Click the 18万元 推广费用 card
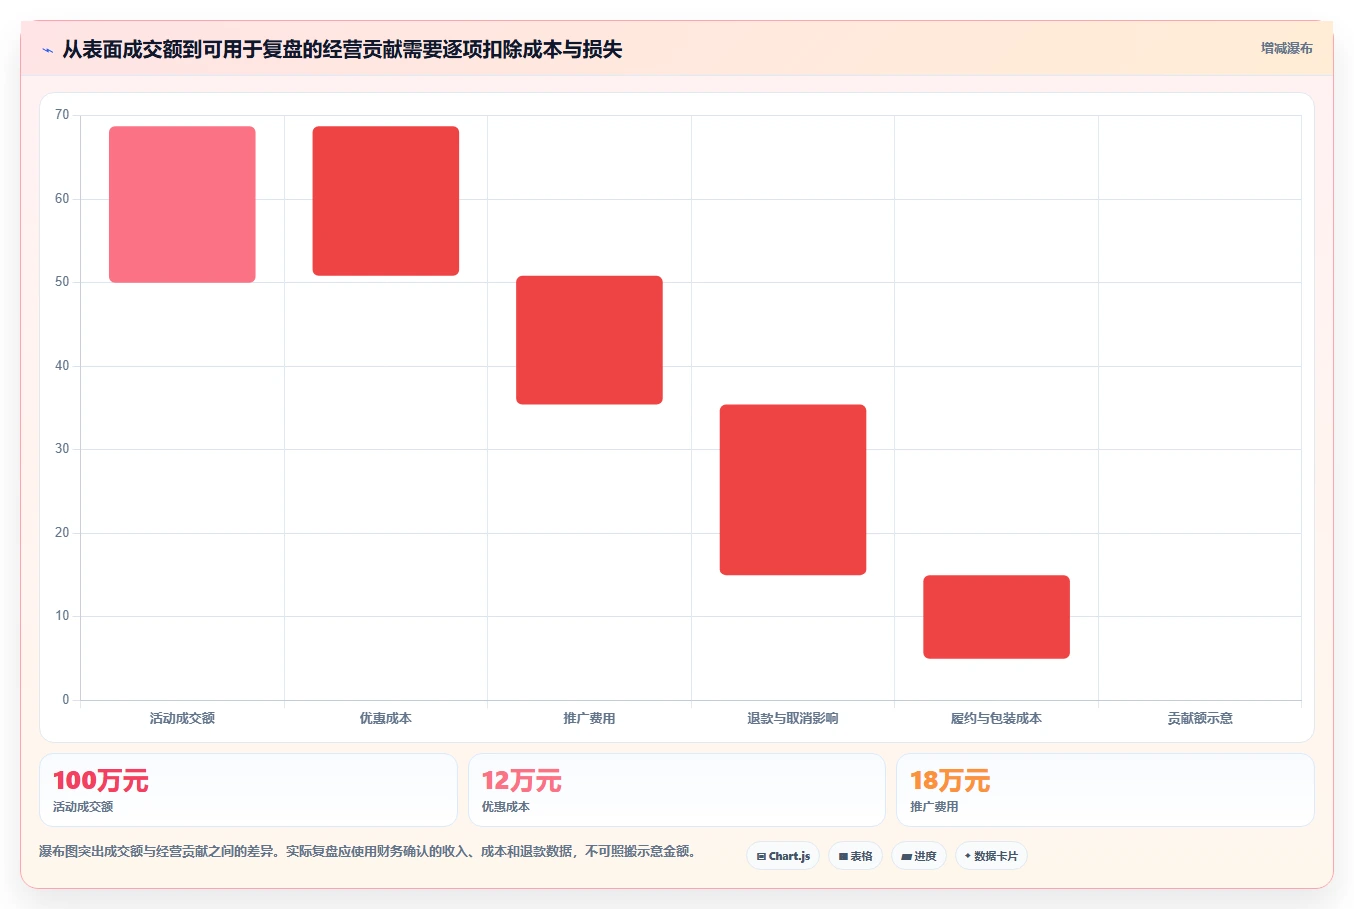Screen dimensions: 1354x909 1105,790
